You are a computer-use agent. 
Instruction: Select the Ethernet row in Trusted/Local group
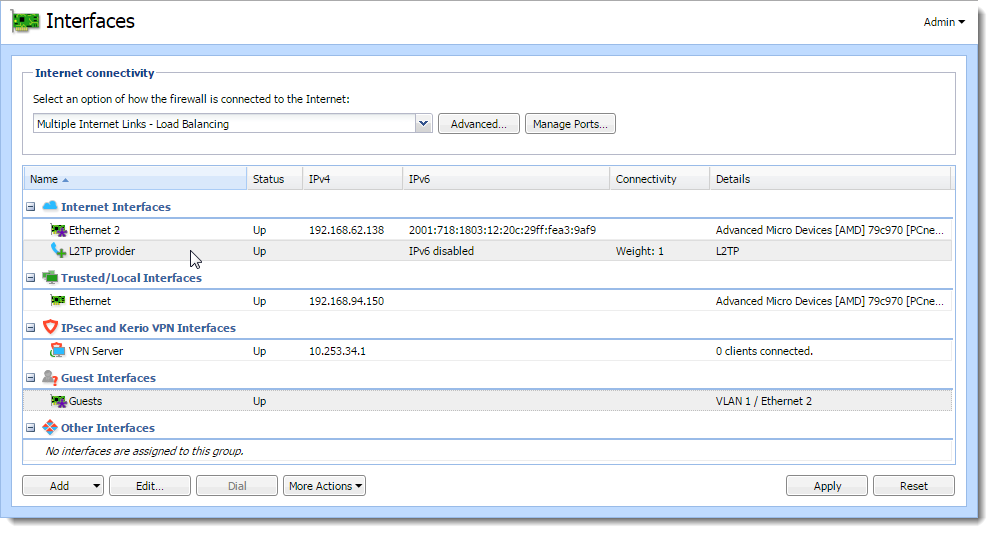pyautogui.click(x=90, y=301)
